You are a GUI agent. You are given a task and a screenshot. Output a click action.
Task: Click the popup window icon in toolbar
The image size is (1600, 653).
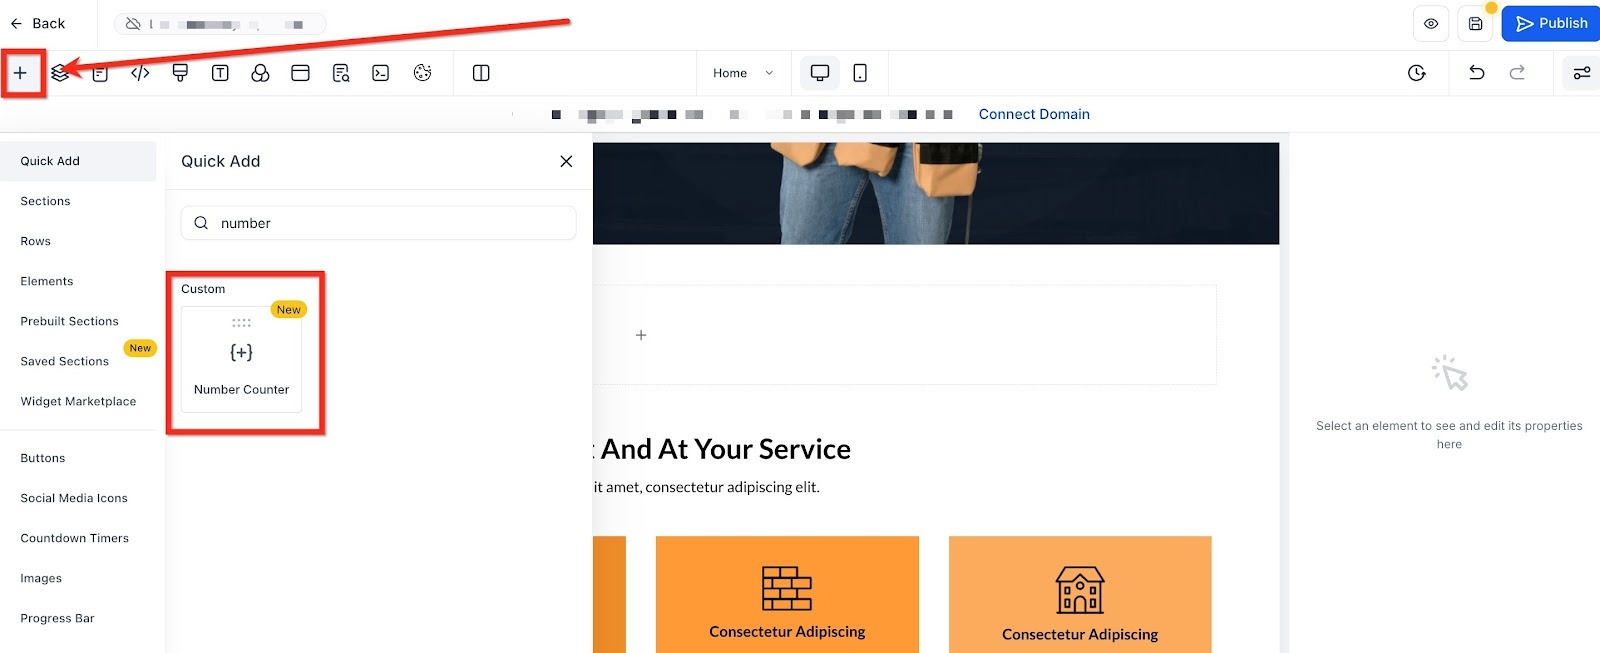click(300, 73)
